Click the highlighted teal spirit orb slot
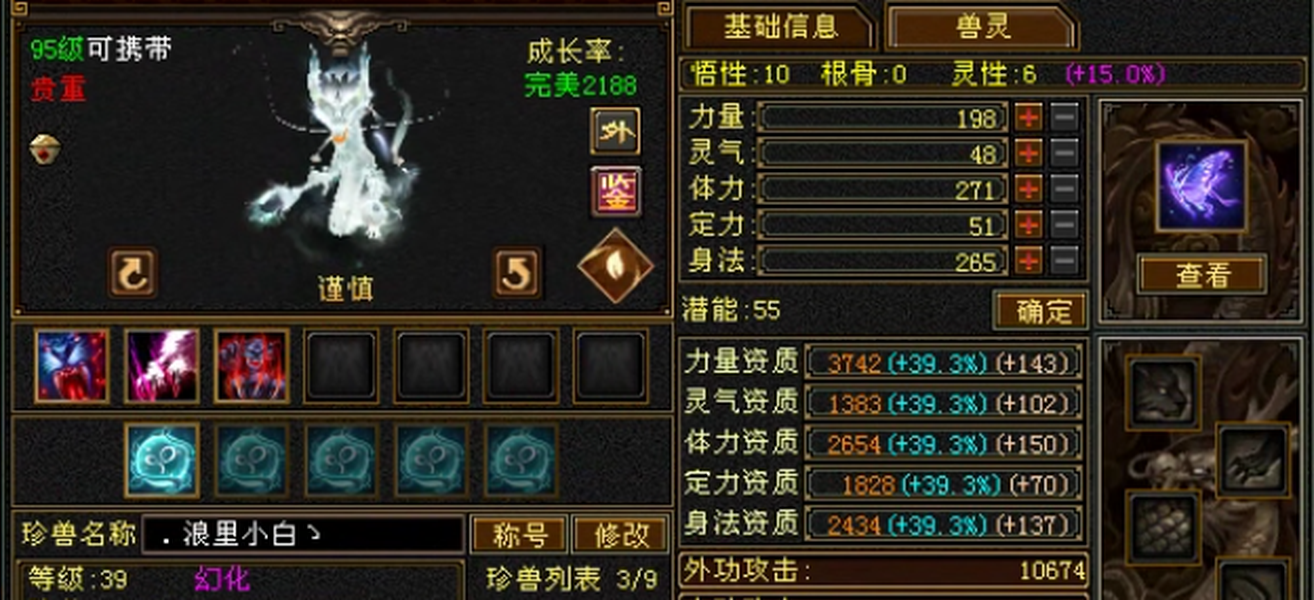 click(162, 460)
